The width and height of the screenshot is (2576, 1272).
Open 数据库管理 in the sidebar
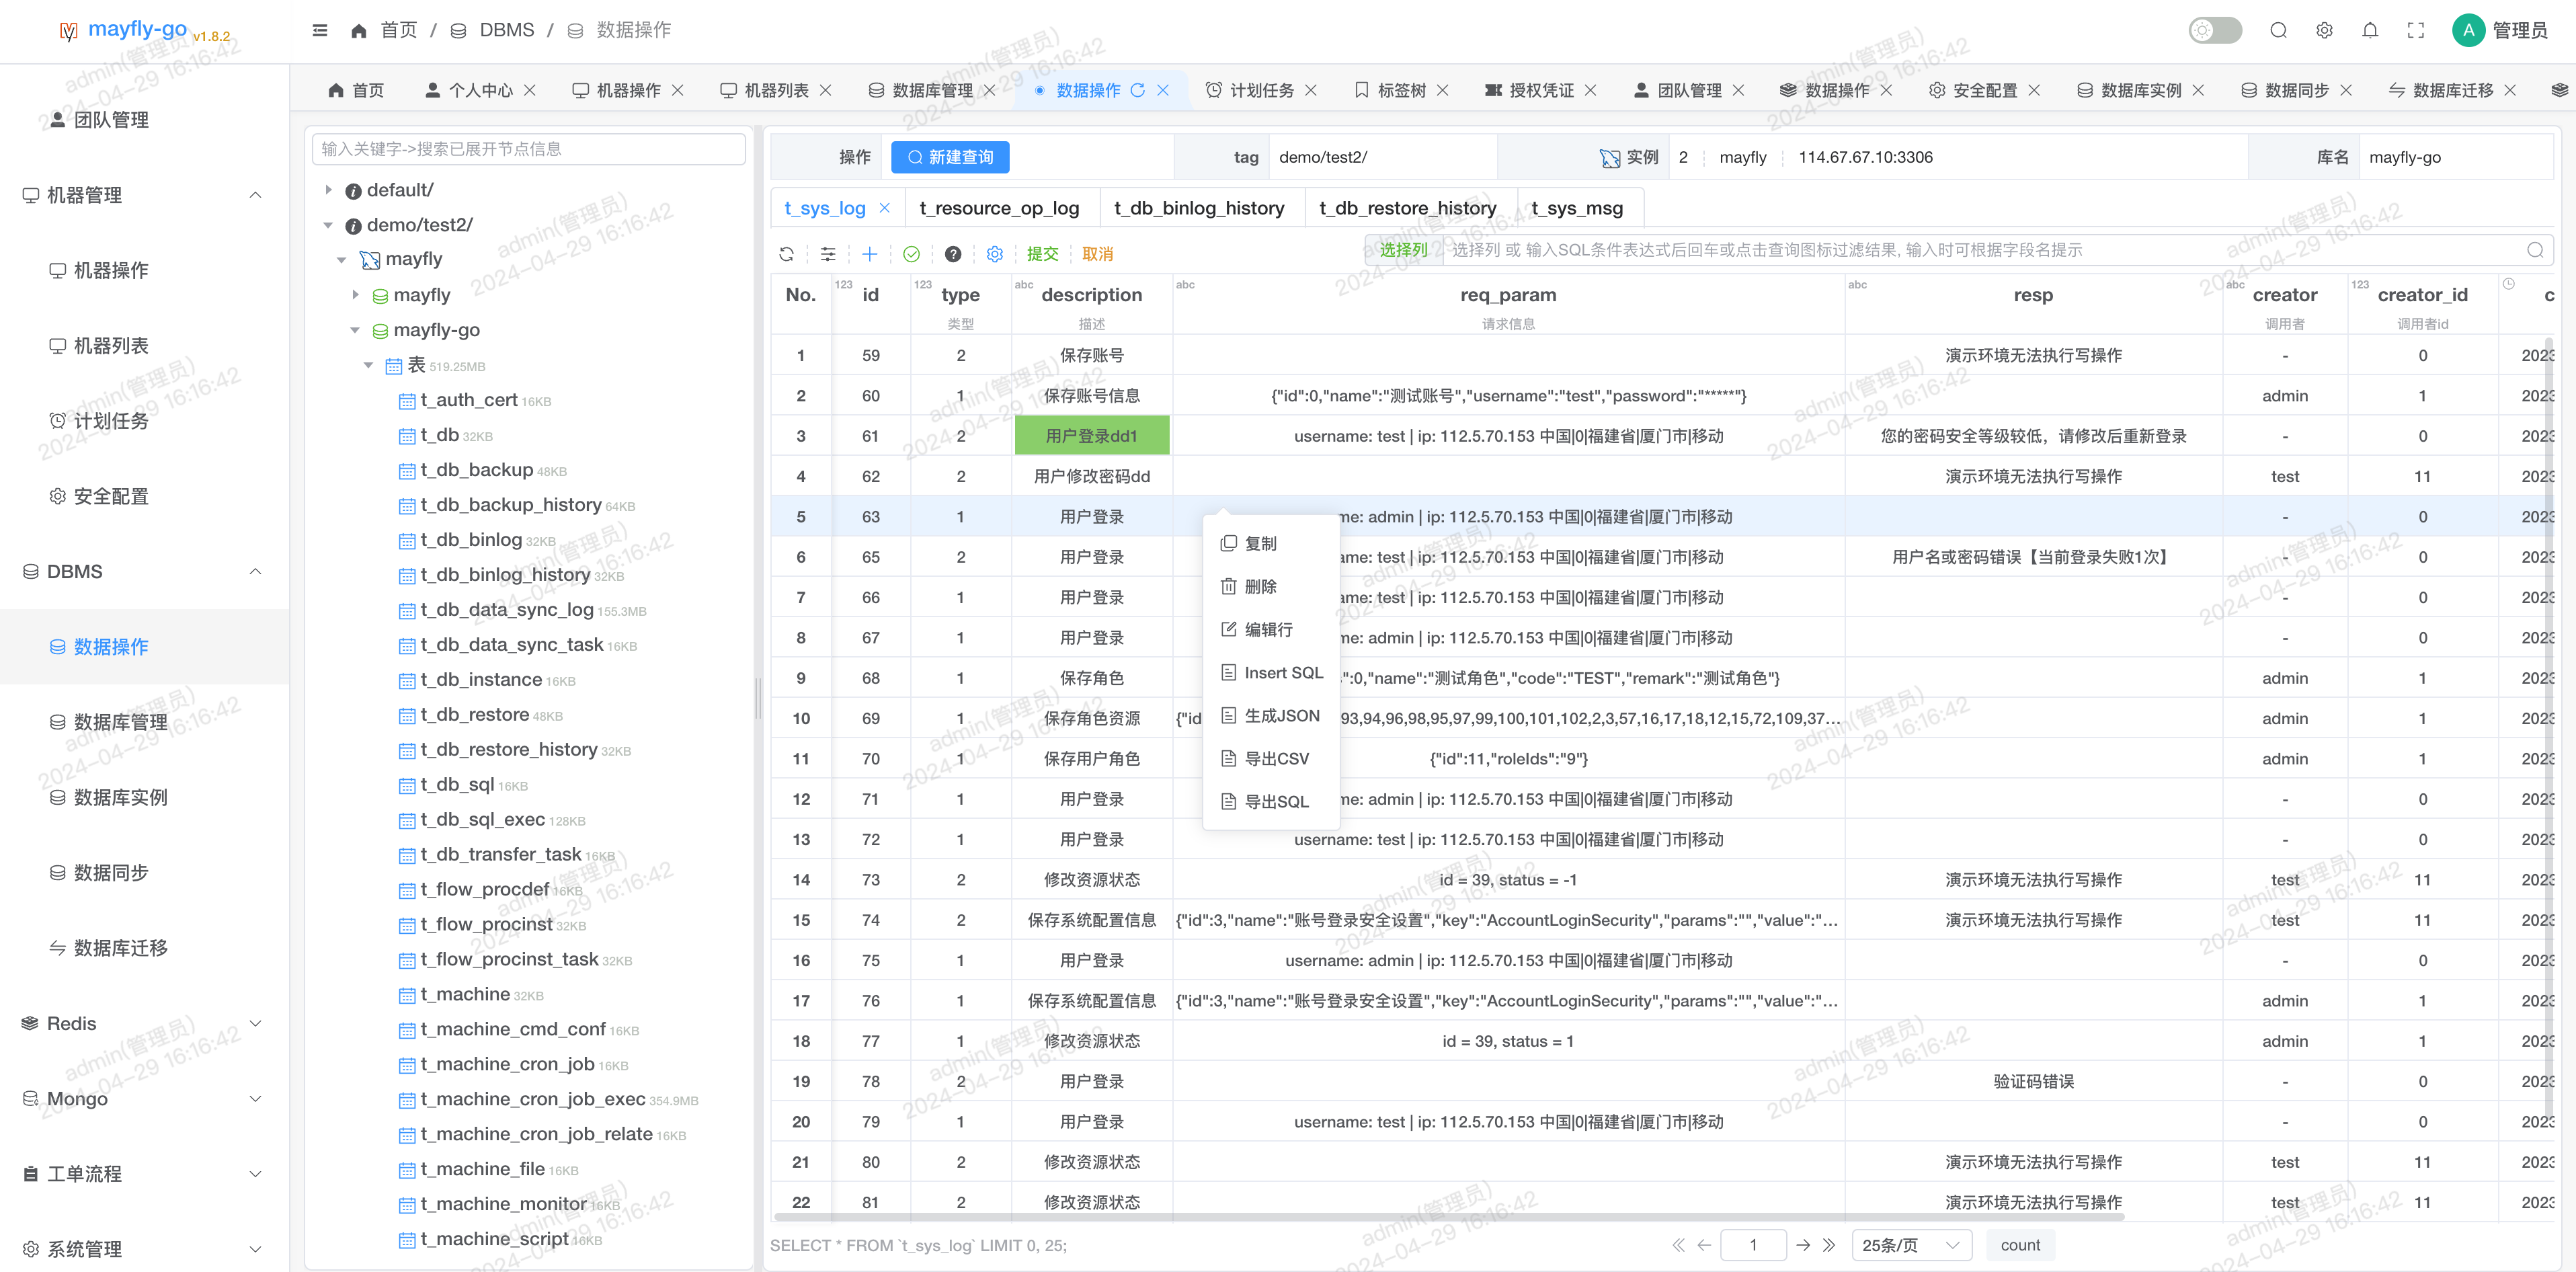(x=120, y=722)
